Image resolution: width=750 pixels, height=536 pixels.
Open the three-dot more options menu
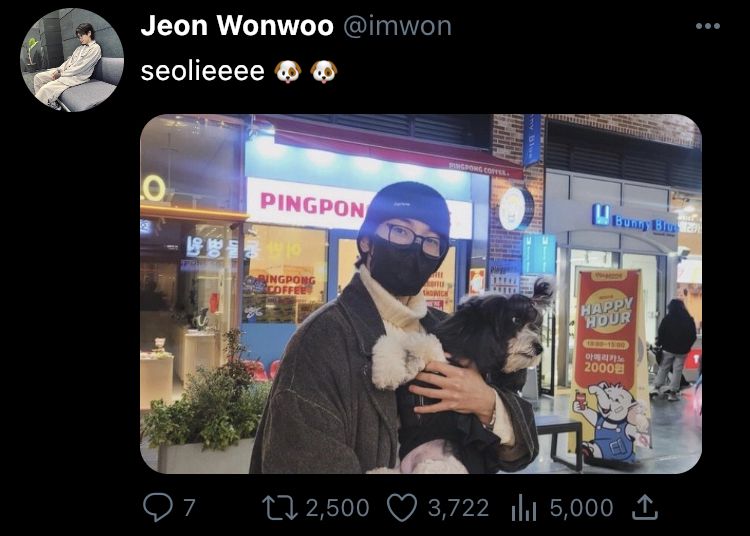pos(708,26)
